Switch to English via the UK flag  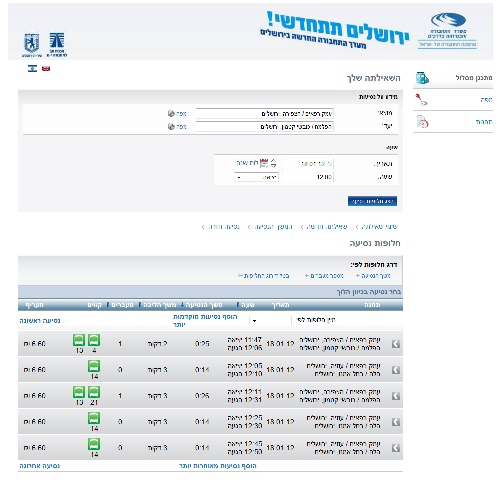click(46, 68)
